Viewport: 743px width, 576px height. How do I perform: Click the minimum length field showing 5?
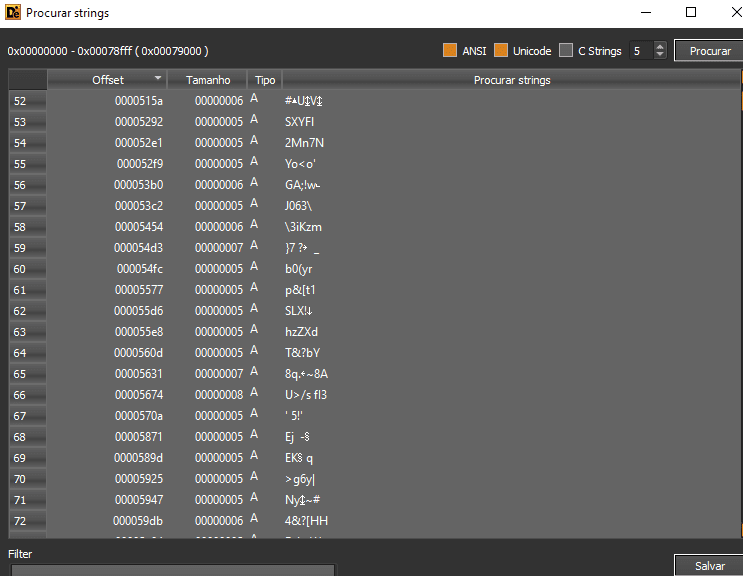(642, 51)
